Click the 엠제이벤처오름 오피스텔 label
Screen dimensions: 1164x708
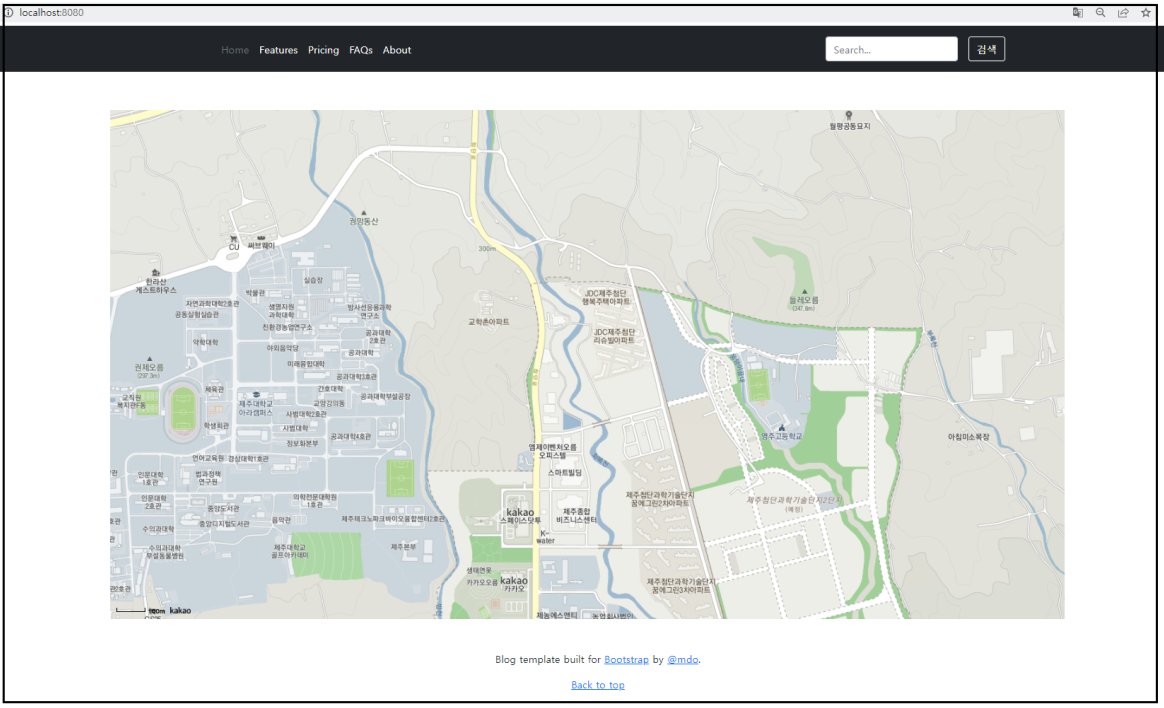click(552, 451)
